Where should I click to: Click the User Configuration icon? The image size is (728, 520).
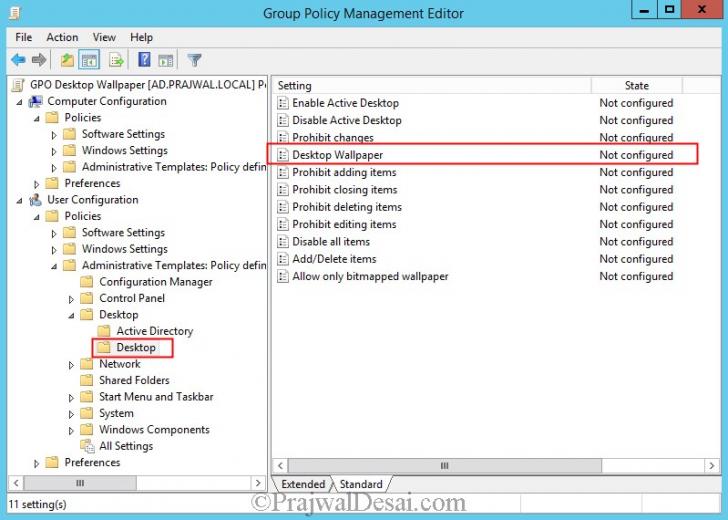[x=35, y=200]
